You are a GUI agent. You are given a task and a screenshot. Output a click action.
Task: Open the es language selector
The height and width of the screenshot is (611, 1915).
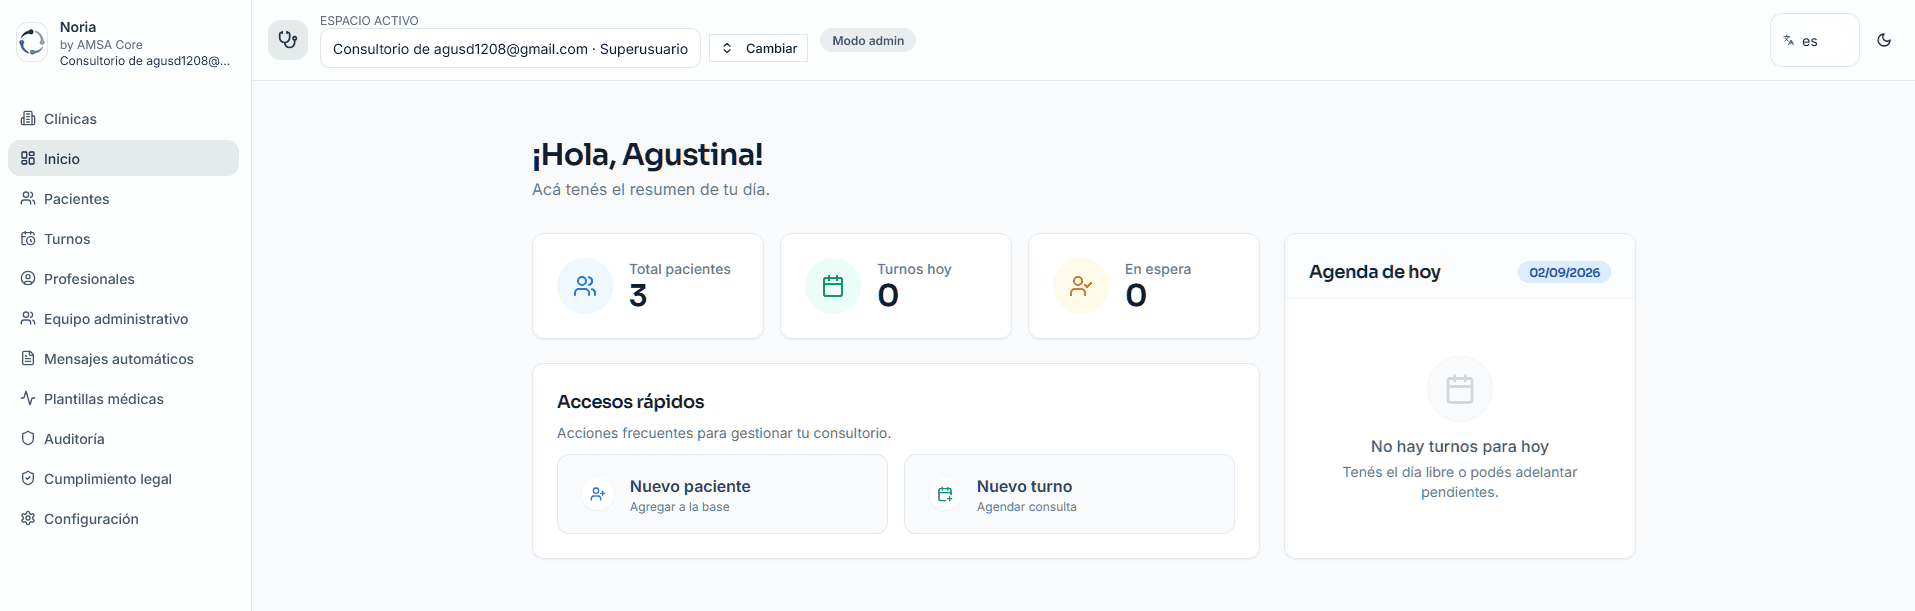(x=1814, y=40)
